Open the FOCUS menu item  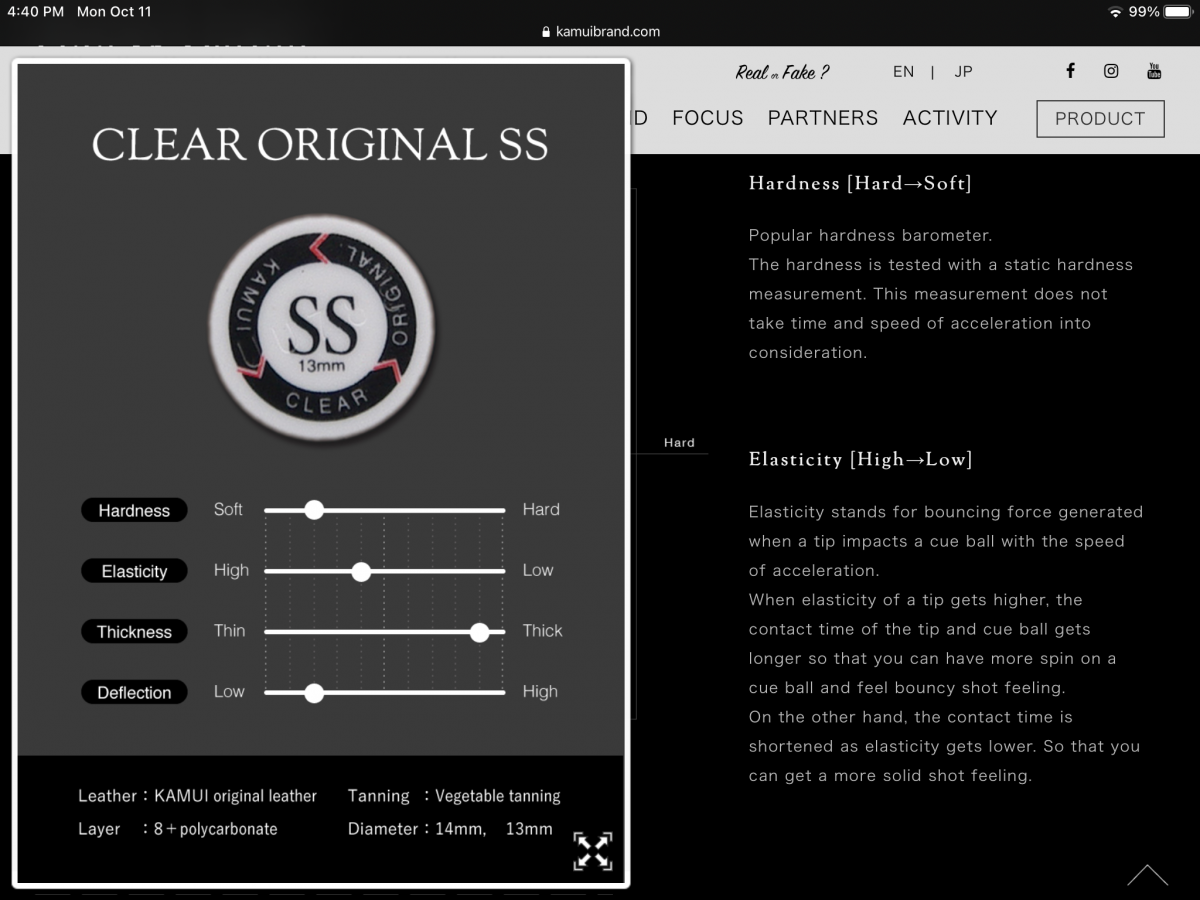pos(707,118)
